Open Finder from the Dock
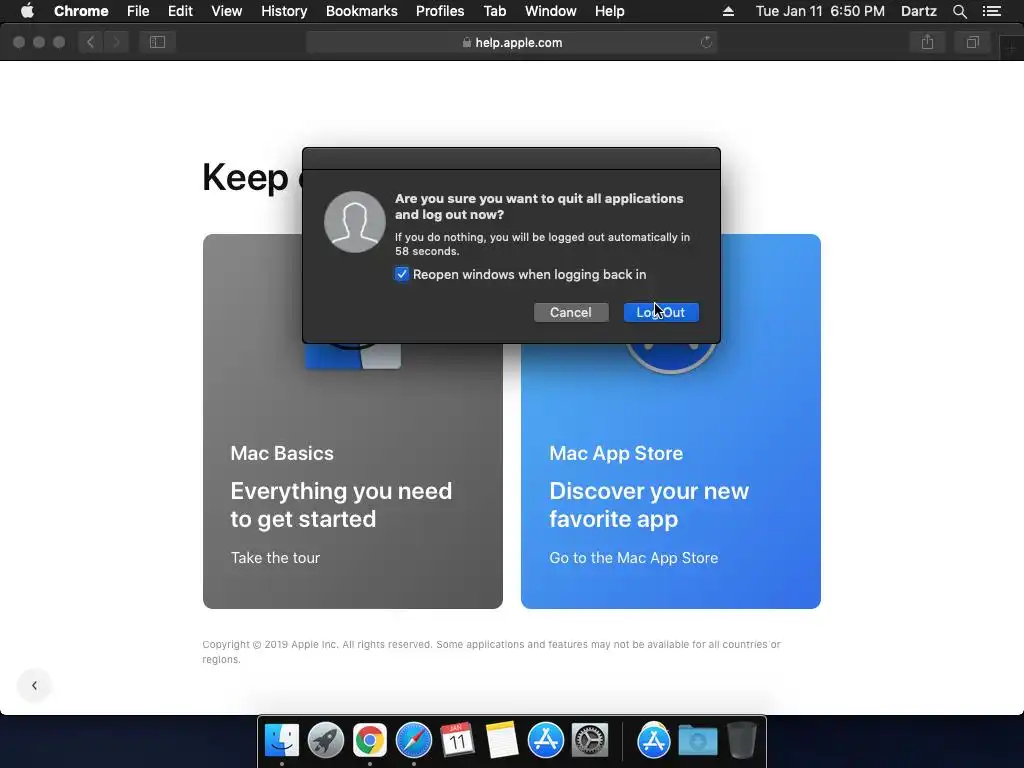Screen dimensions: 1024x768 [x=282, y=741]
